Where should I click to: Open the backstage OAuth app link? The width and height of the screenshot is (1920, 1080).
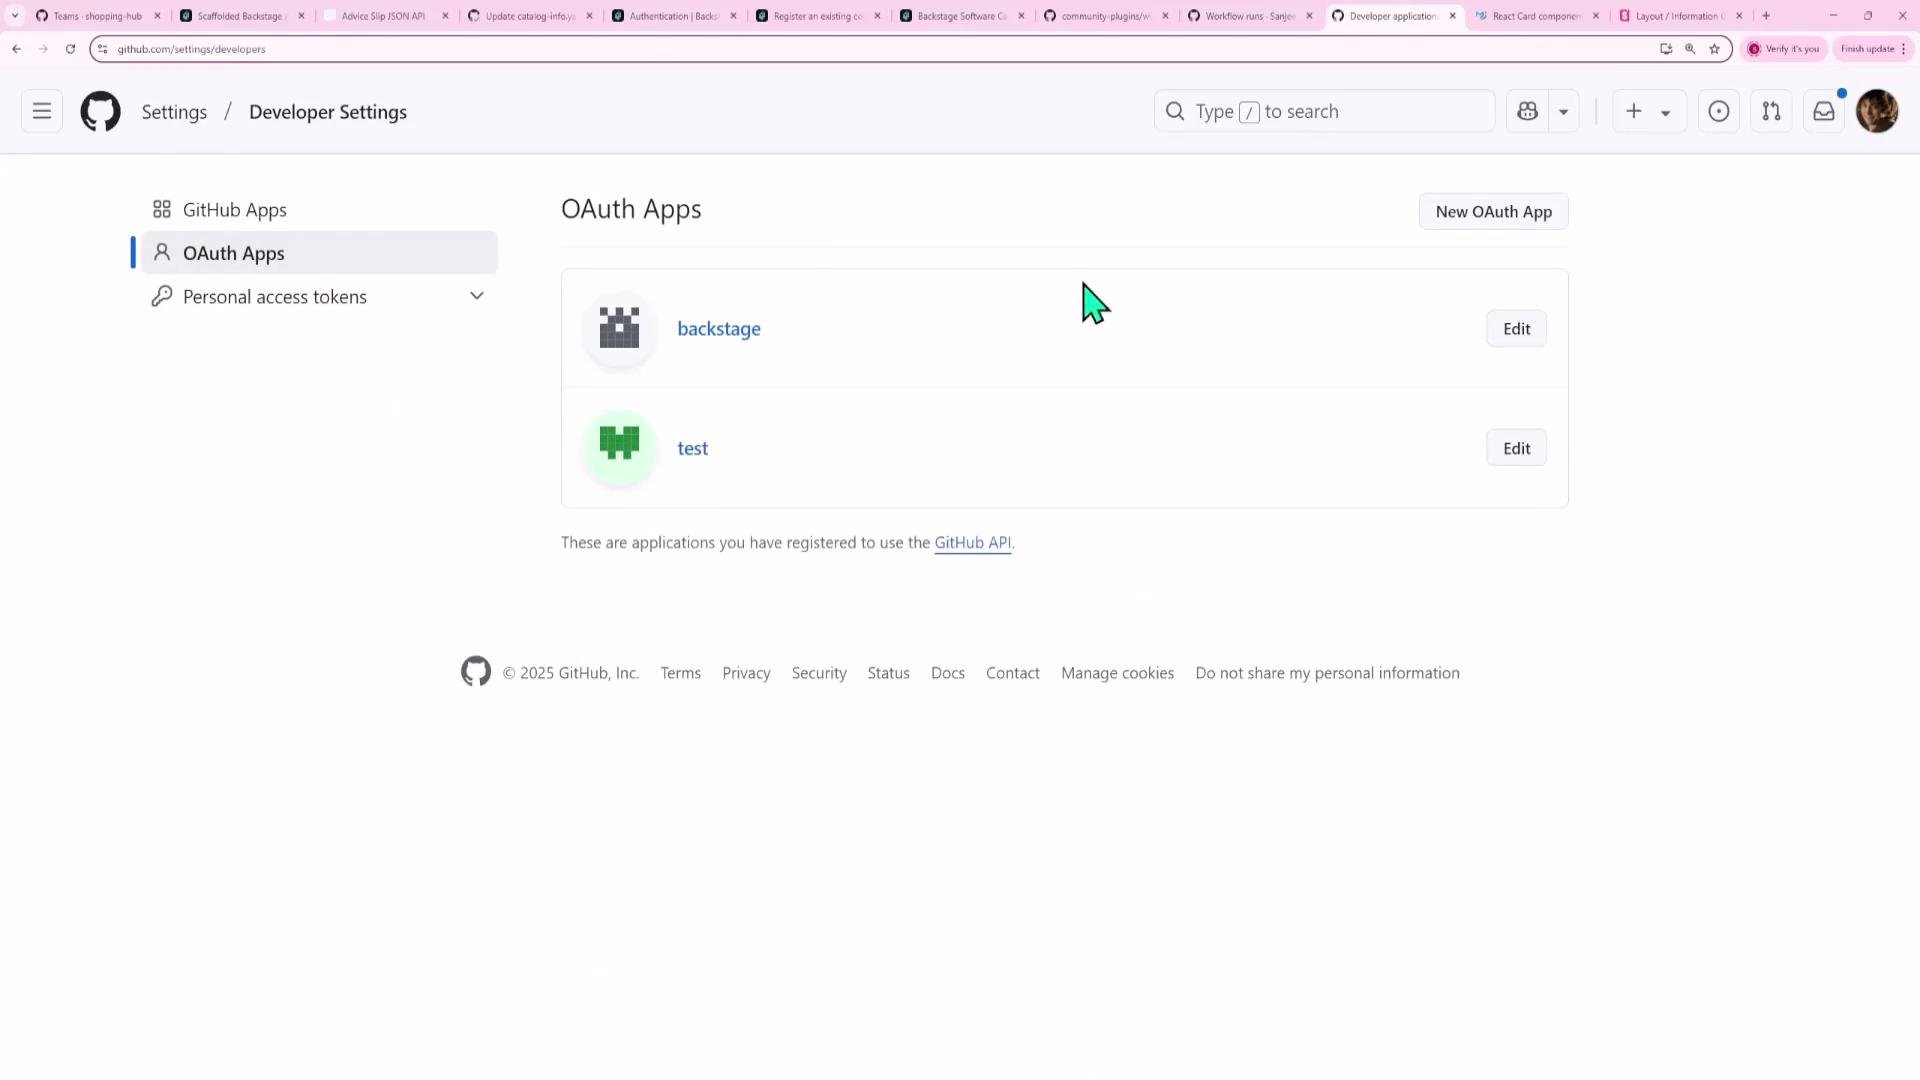[719, 328]
